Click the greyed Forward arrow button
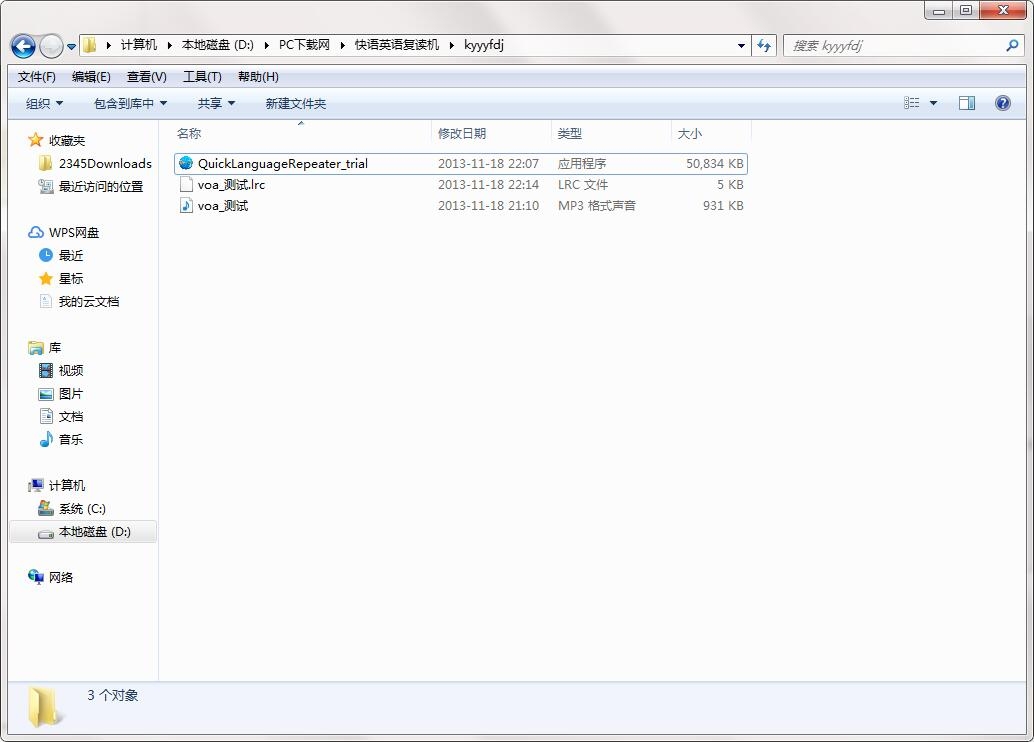 [x=51, y=46]
